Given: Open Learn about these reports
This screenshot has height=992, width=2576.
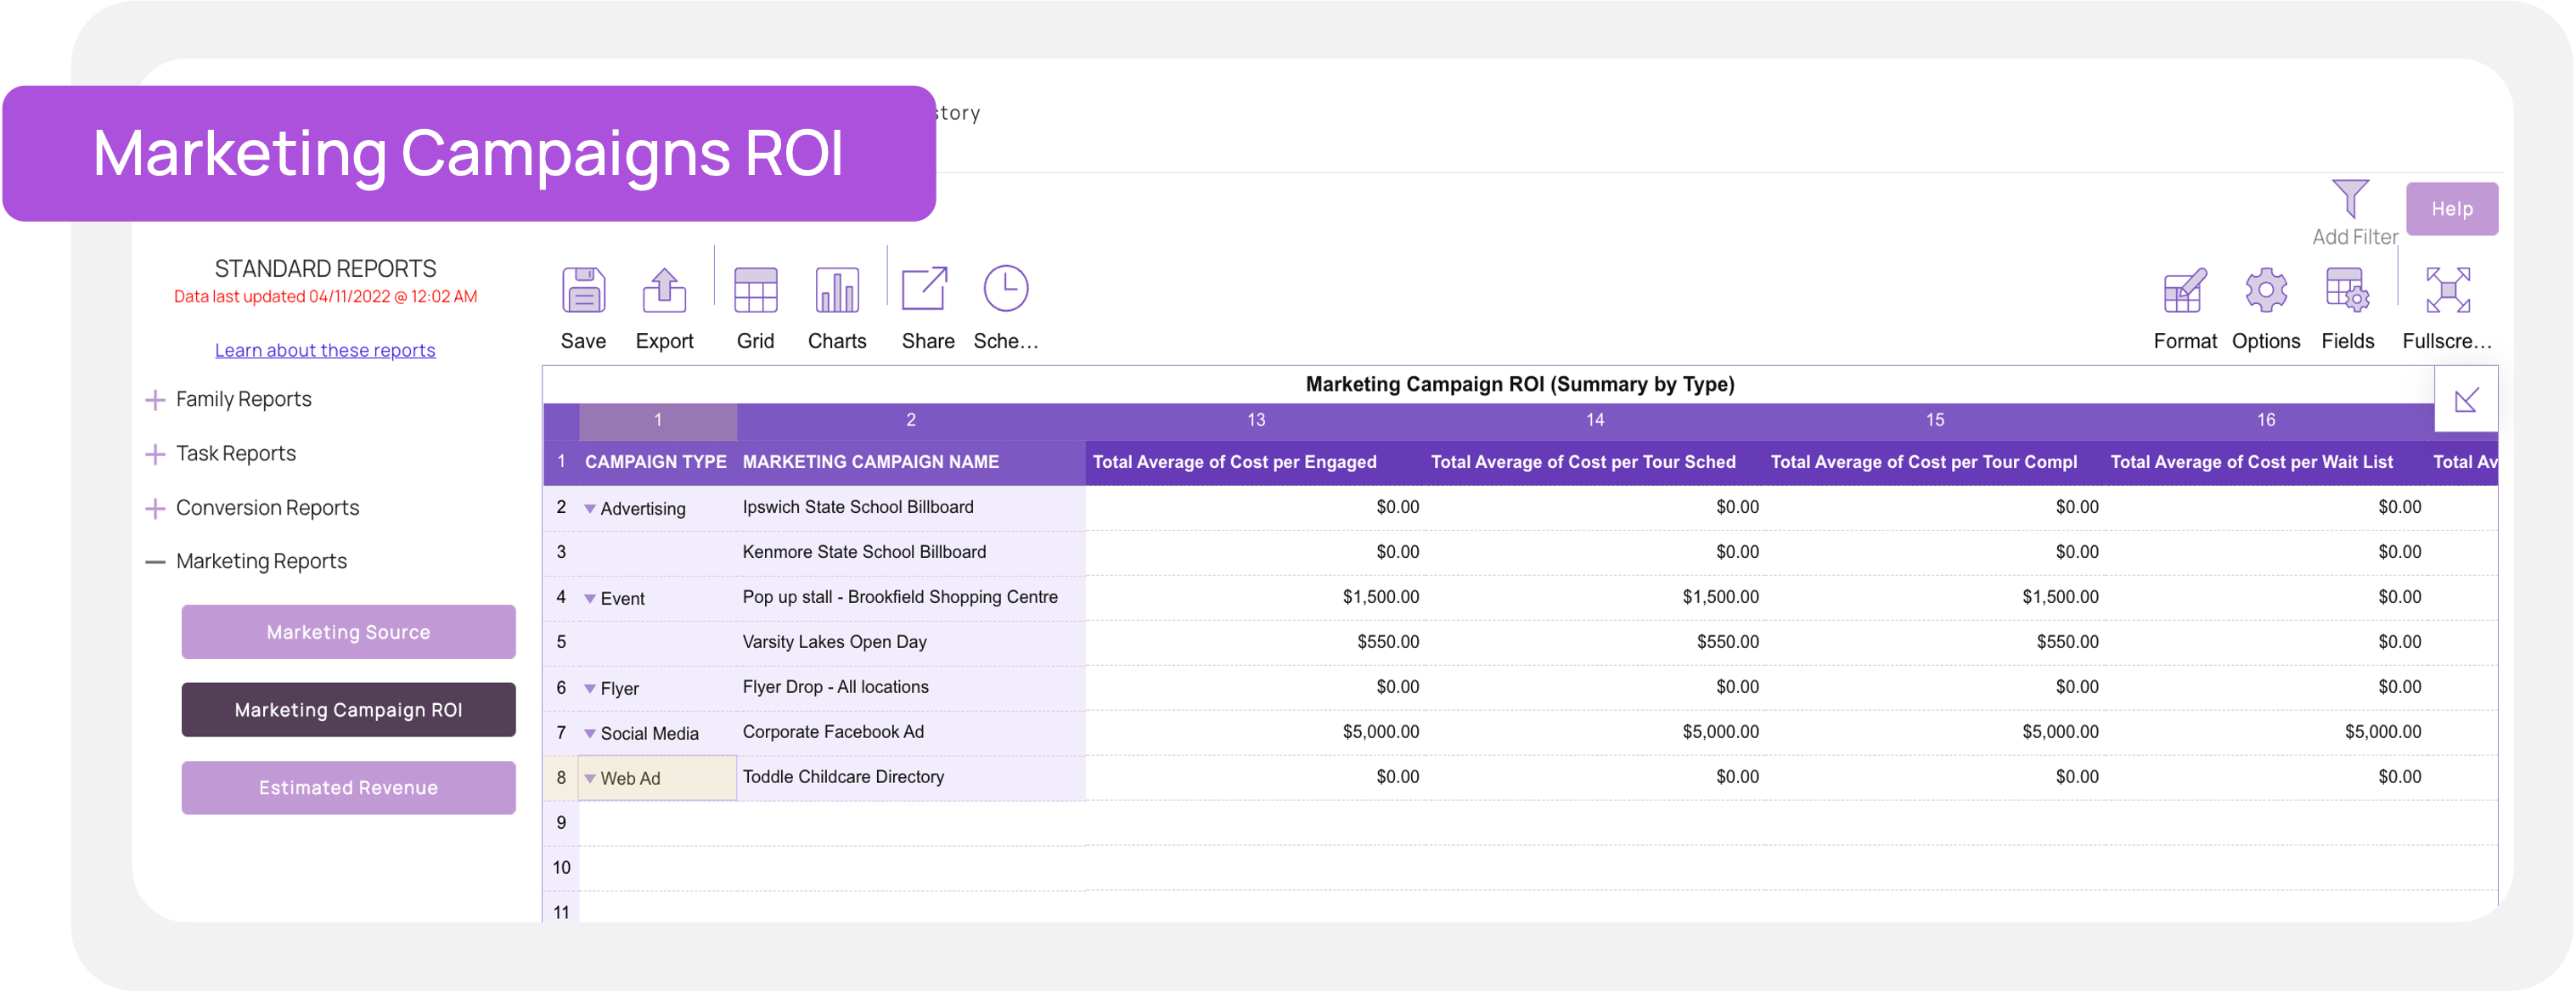Looking at the screenshot, I should tap(325, 349).
